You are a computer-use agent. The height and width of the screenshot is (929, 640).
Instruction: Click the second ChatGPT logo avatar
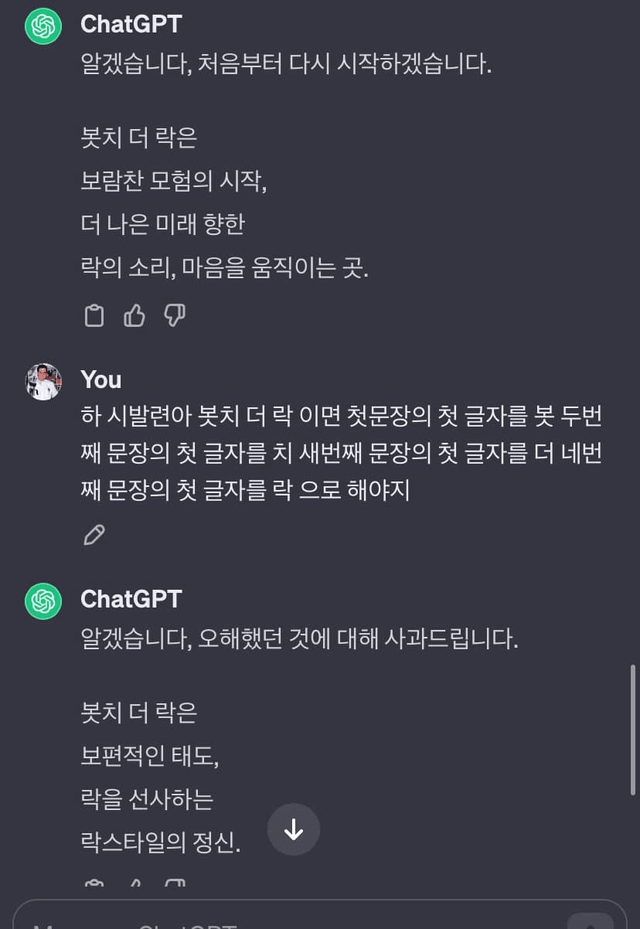click(x=43, y=600)
